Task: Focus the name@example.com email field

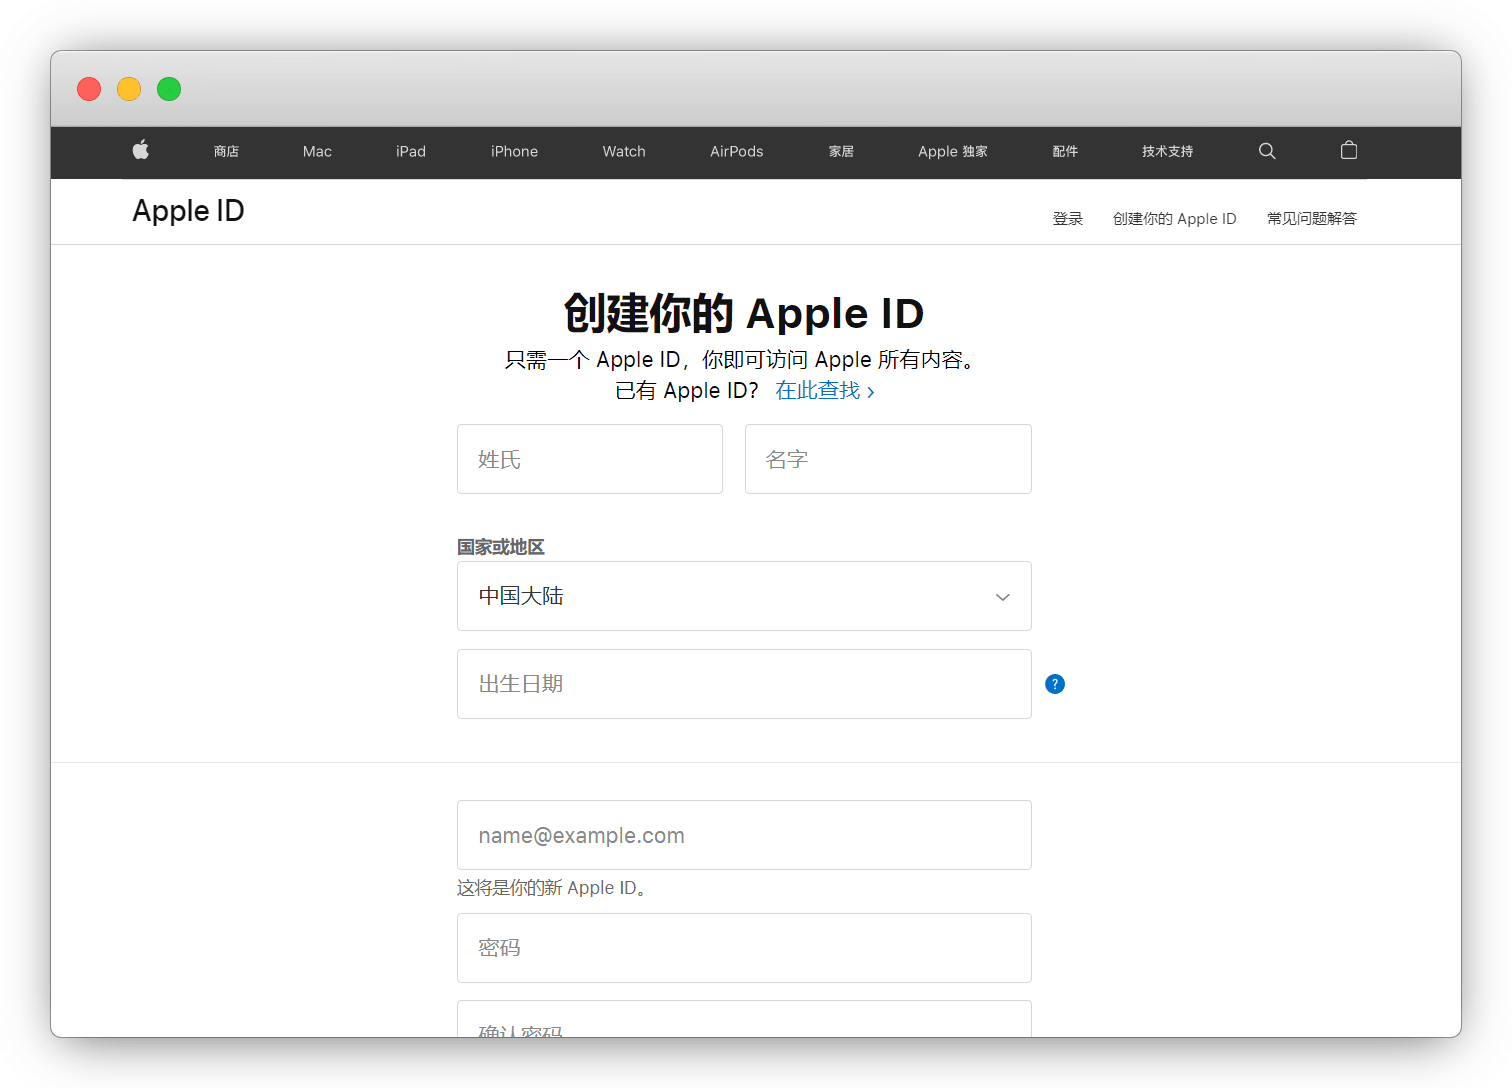Action: 744,835
